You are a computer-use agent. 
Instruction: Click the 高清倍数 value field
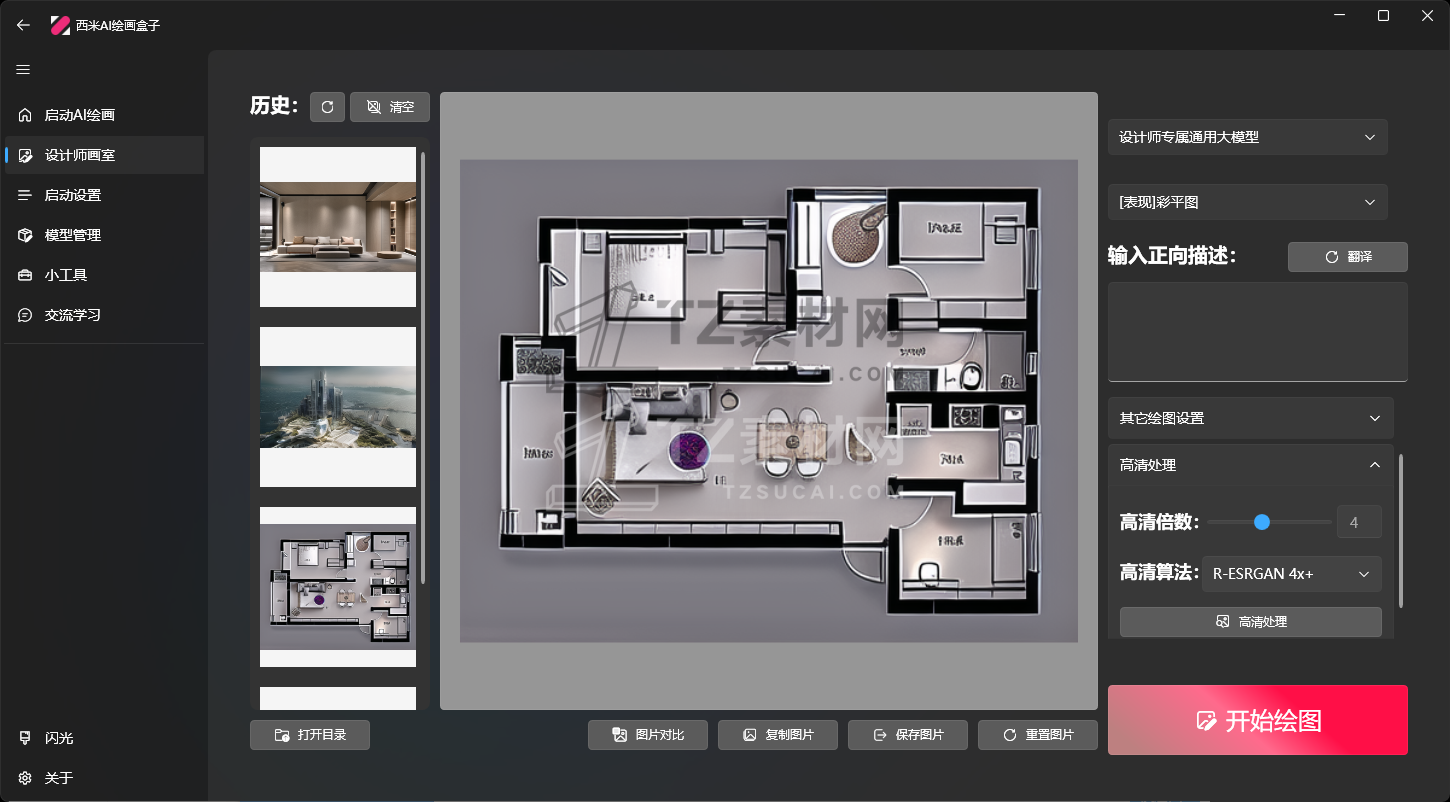click(1359, 522)
